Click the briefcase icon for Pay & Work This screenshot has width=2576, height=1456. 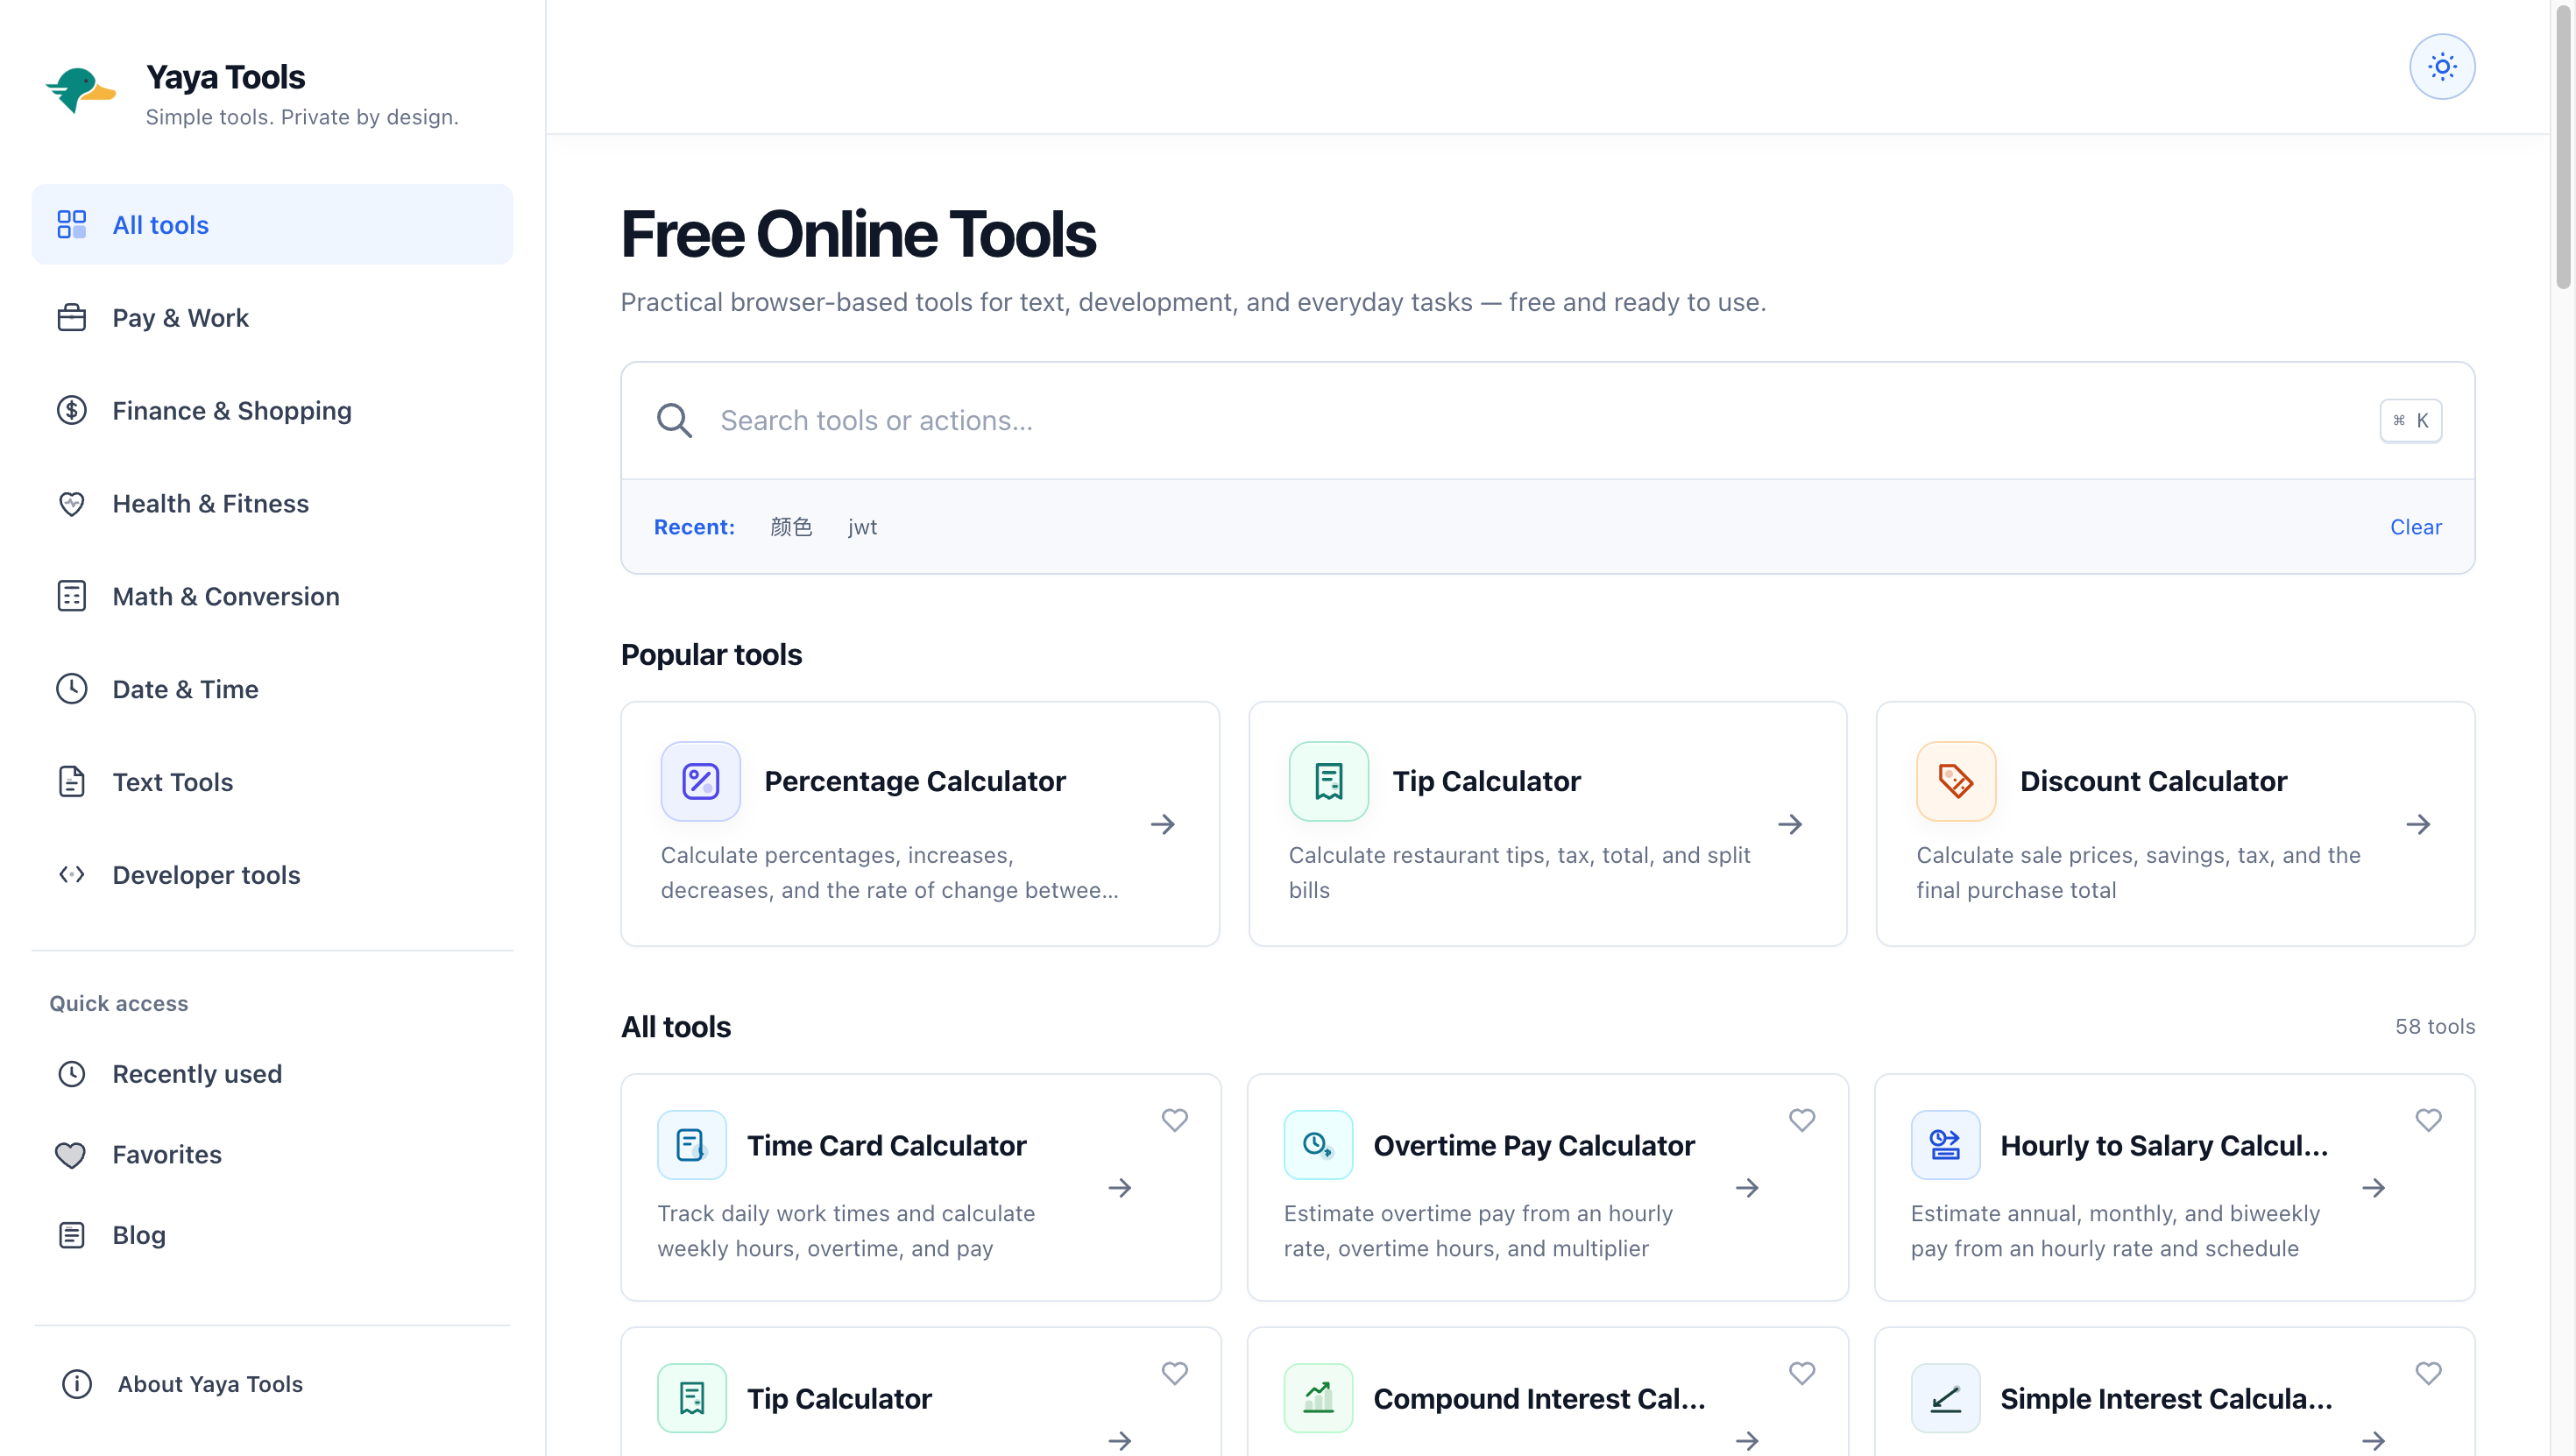(72, 317)
